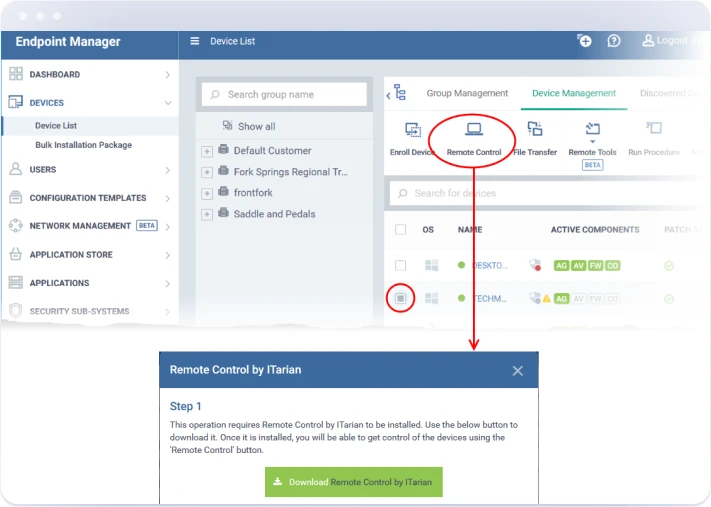This screenshot has width=711, height=507.
Task: Click the Run Procedure toolbar icon
Action: coord(654,128)
